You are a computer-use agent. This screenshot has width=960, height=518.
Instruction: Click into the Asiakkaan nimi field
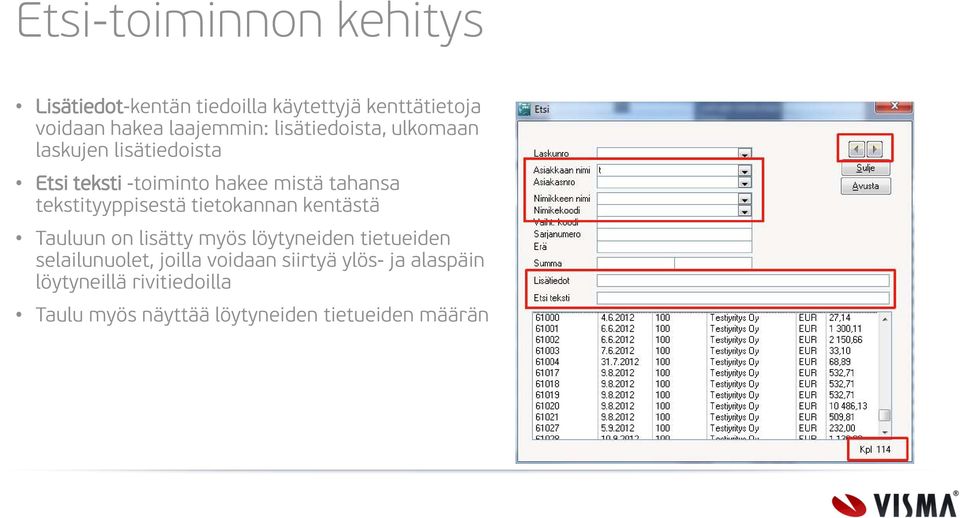click(x=667, y=170)
